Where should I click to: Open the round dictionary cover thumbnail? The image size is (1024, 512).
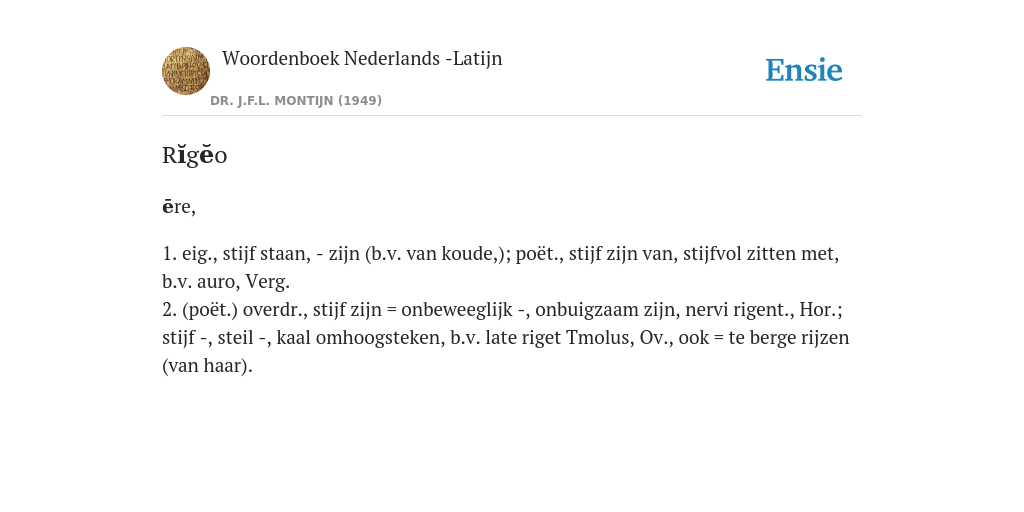[186, 71]
